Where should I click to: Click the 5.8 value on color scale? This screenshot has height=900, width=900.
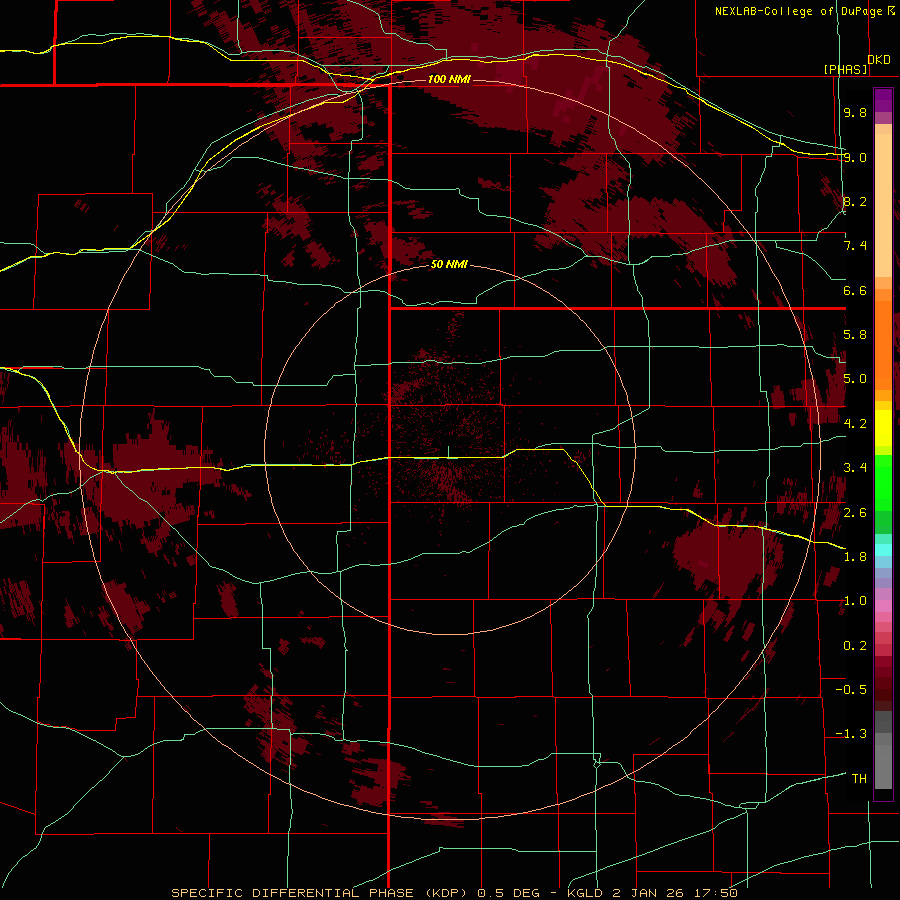pyautogui.click(x=855, y=335)
